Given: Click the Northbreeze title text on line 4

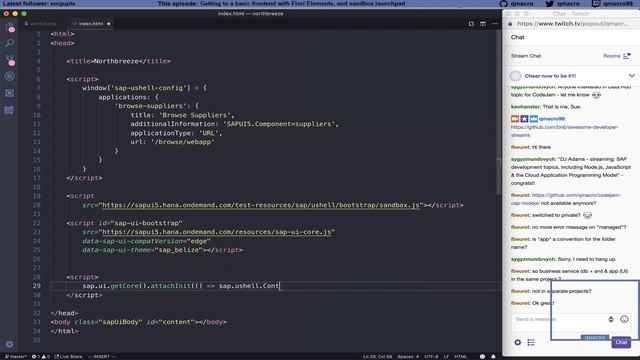Looking at the screenshot, I should (x=116, y=61).
